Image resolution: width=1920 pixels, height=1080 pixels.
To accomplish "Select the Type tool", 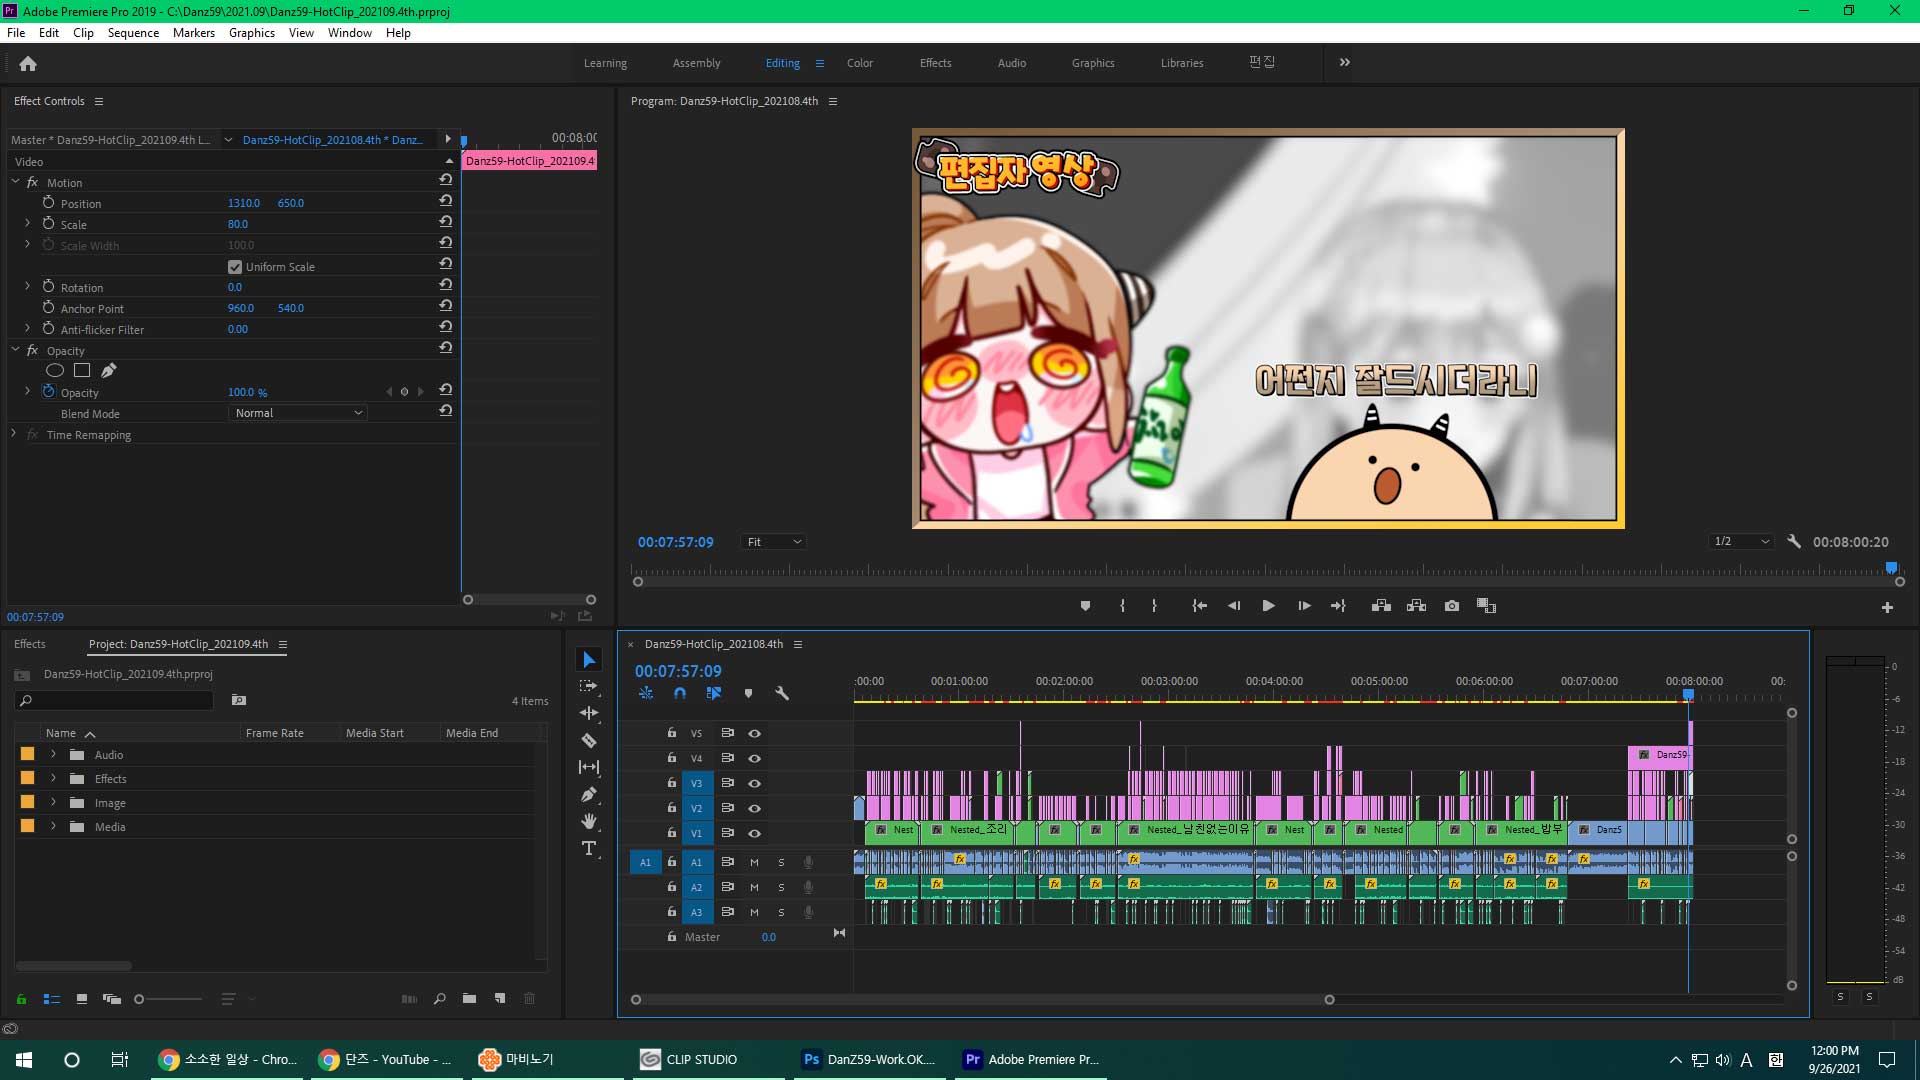I will click(589, 848).
